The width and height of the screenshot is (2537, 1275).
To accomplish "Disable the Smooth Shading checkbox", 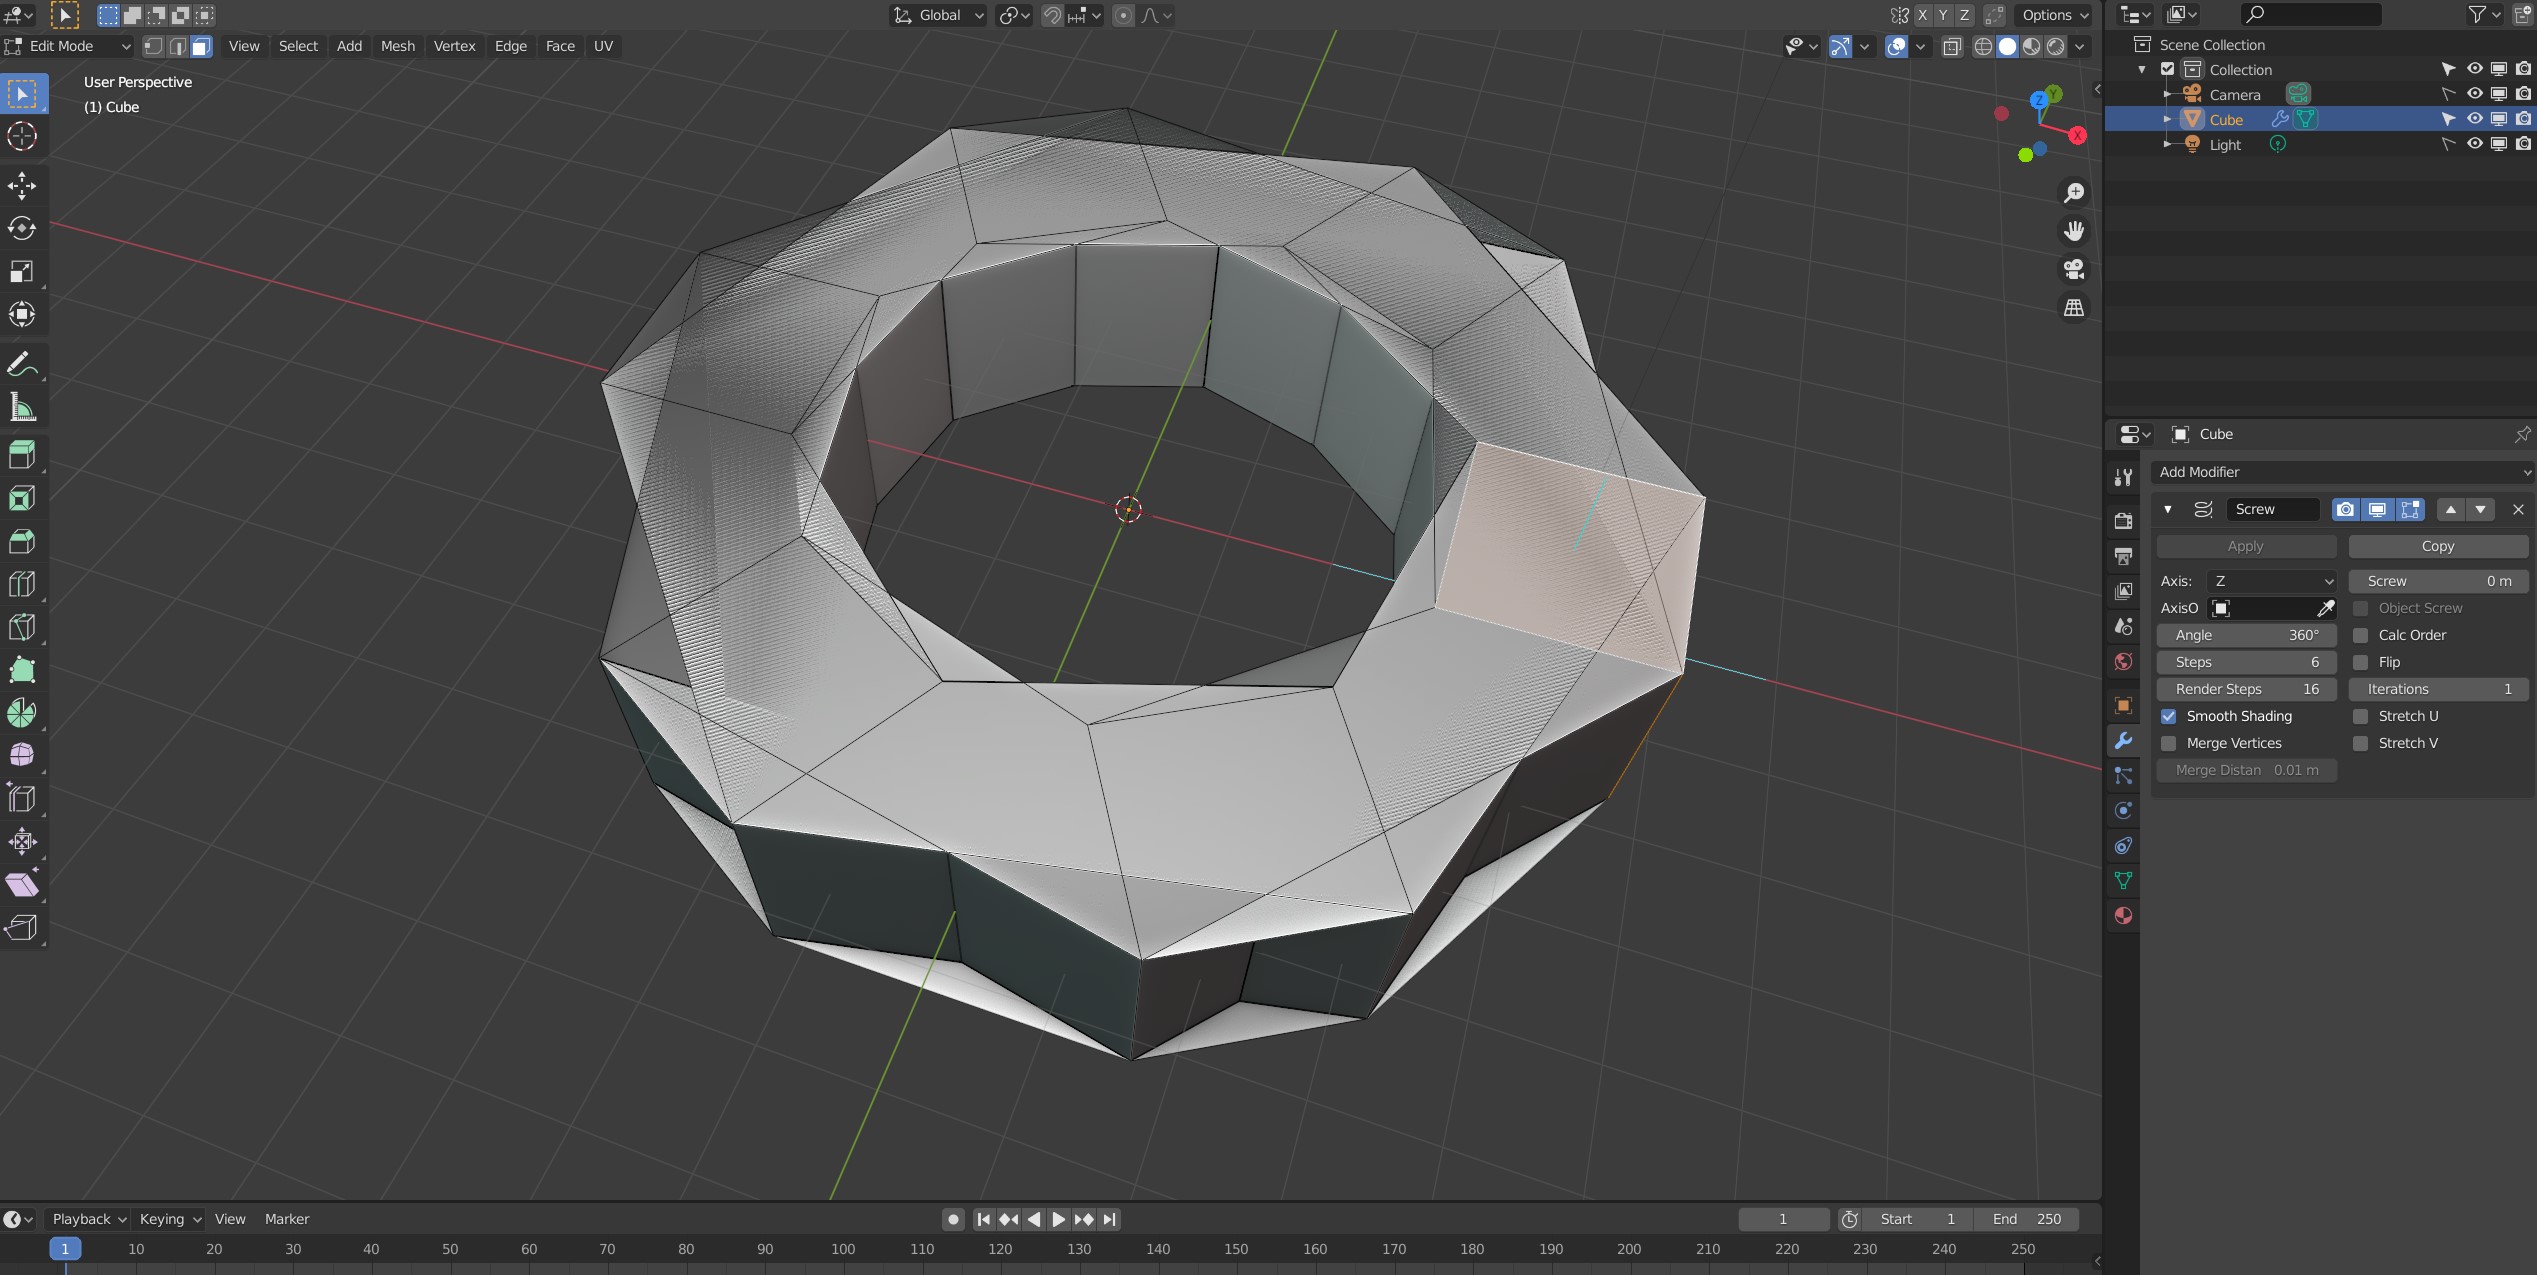I will point(2168,716).
